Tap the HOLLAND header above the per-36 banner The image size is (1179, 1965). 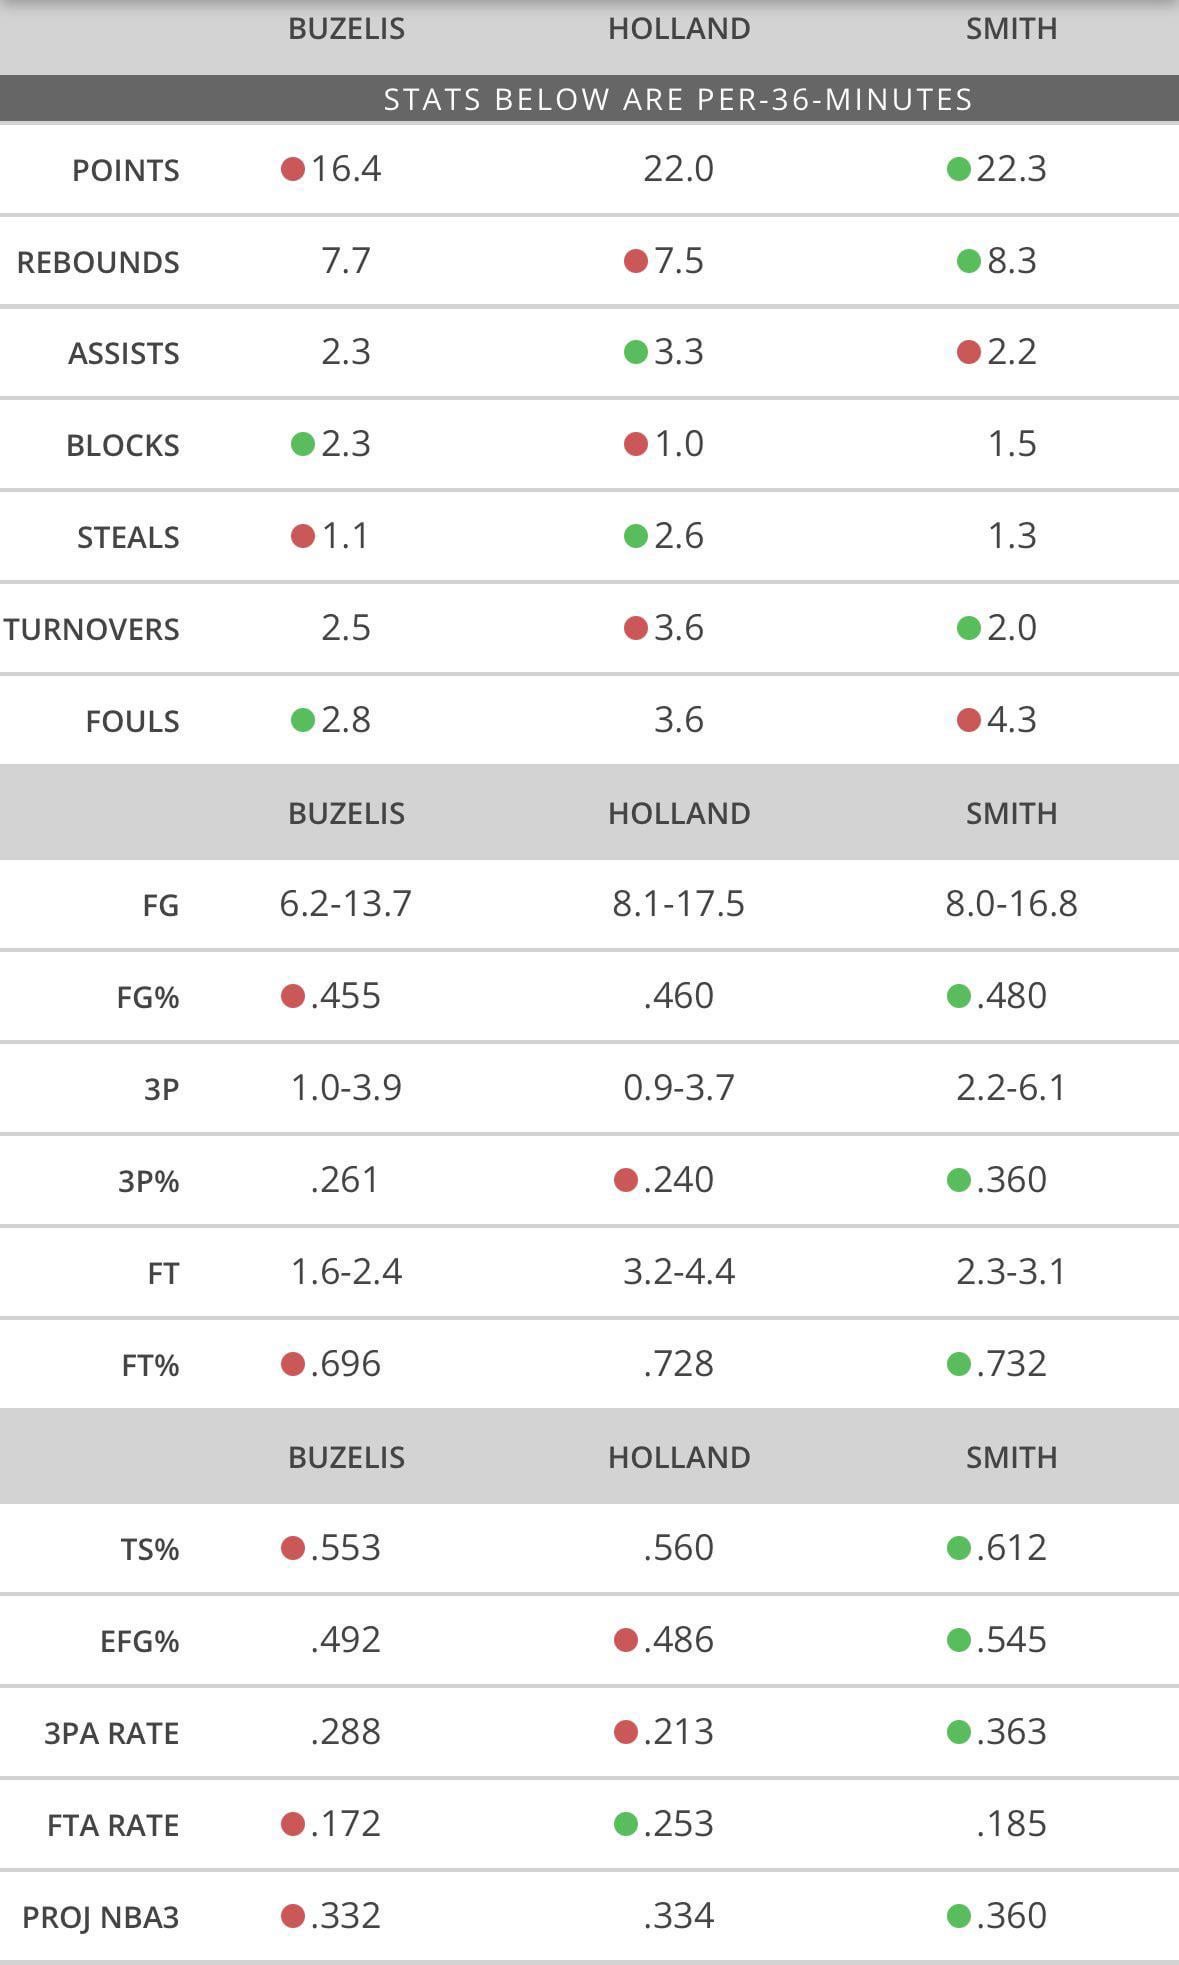point(679,29)
